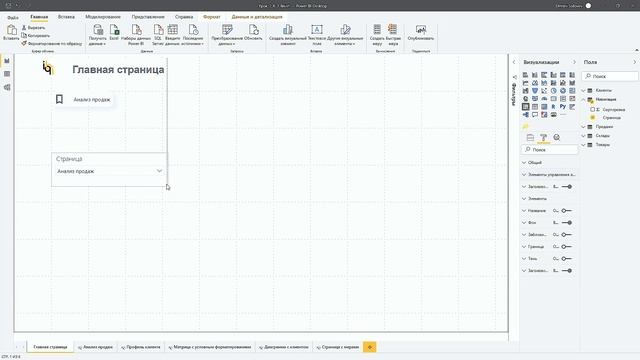Click the Получить данные button
Screen dimensions: 640x360
pos(98,35)
